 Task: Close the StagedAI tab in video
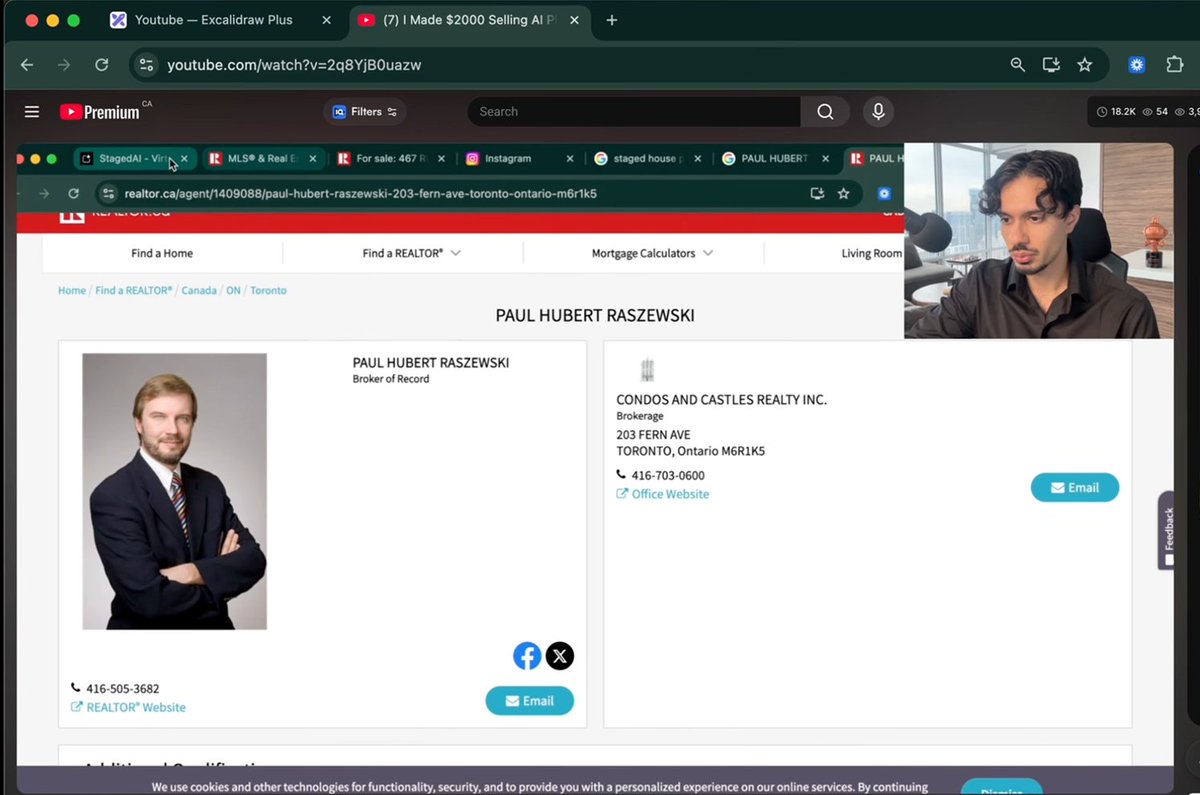click(184, 158)
